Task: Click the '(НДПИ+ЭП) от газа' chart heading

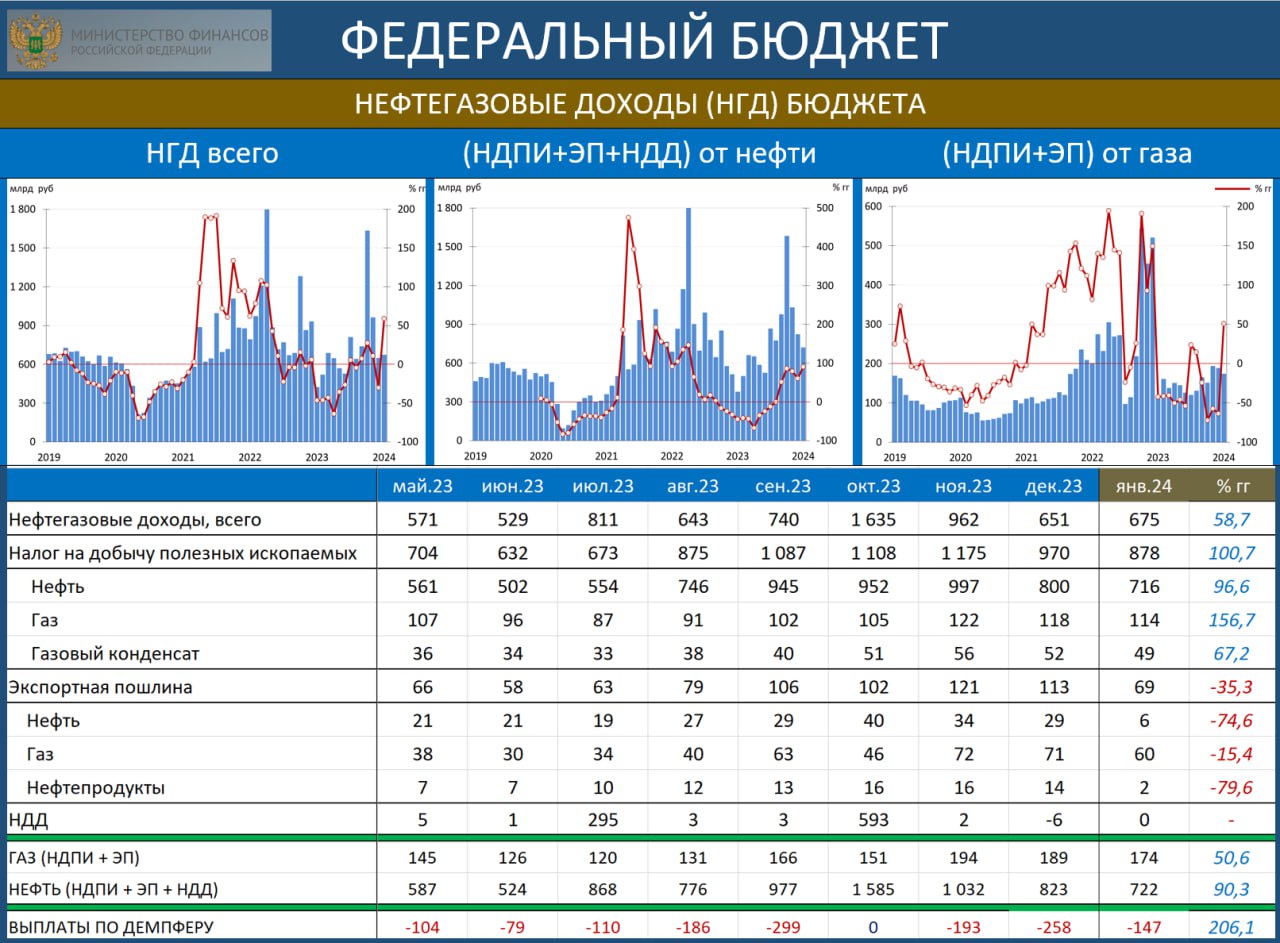Action: click(1067, 153)
